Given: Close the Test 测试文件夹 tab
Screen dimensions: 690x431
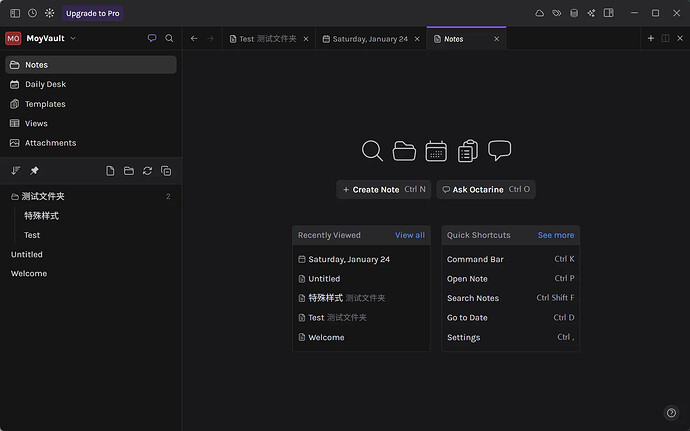Looking at the screenshot, I should click(308, 39).
